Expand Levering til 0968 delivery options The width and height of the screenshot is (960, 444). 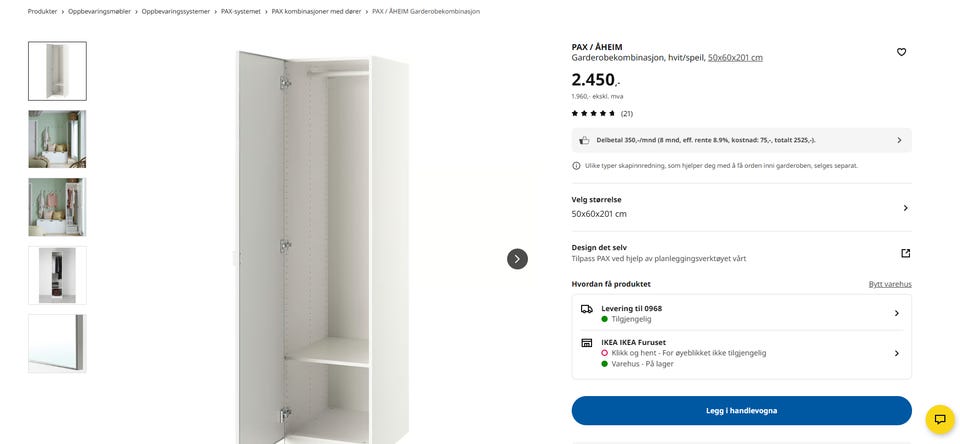(x=896, y=313)
